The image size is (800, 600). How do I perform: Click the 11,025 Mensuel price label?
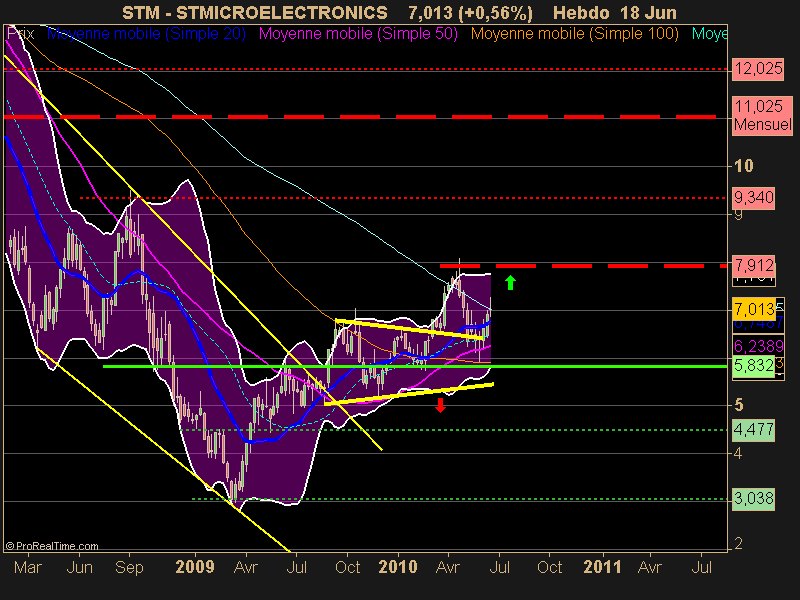(762, 115)
